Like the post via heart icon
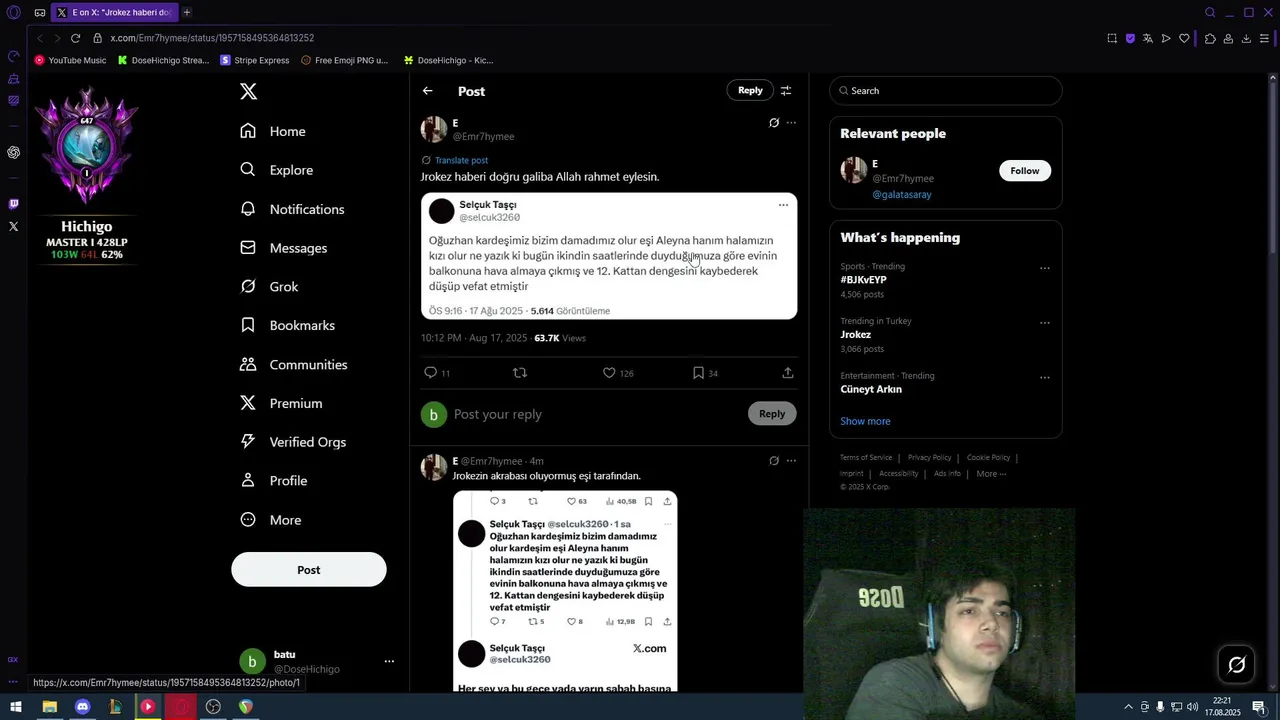The width and height of the screenshot is (1280, 720). point(609,373)
